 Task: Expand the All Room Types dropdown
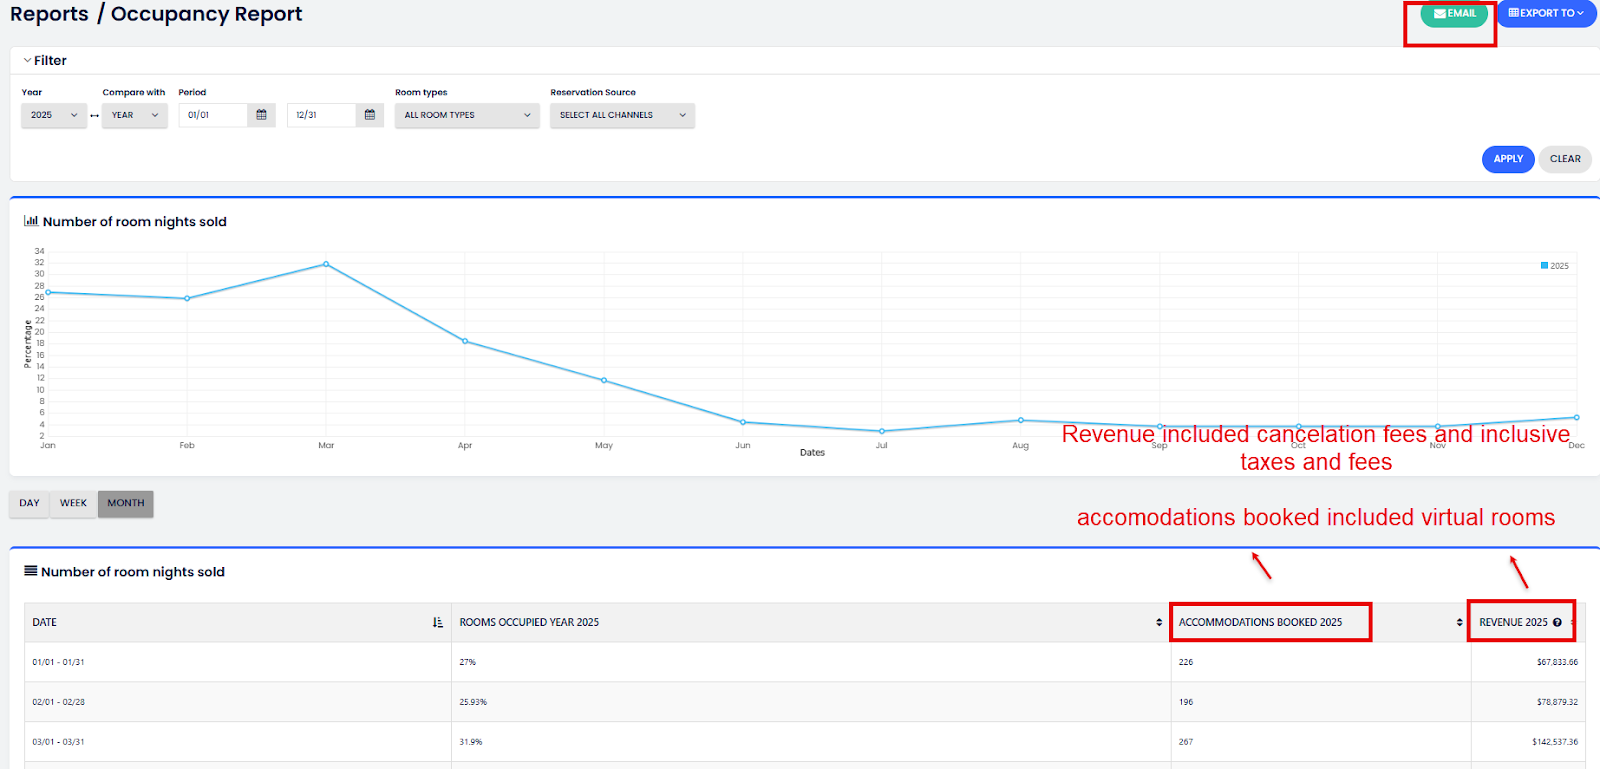(x=466, y=115)
